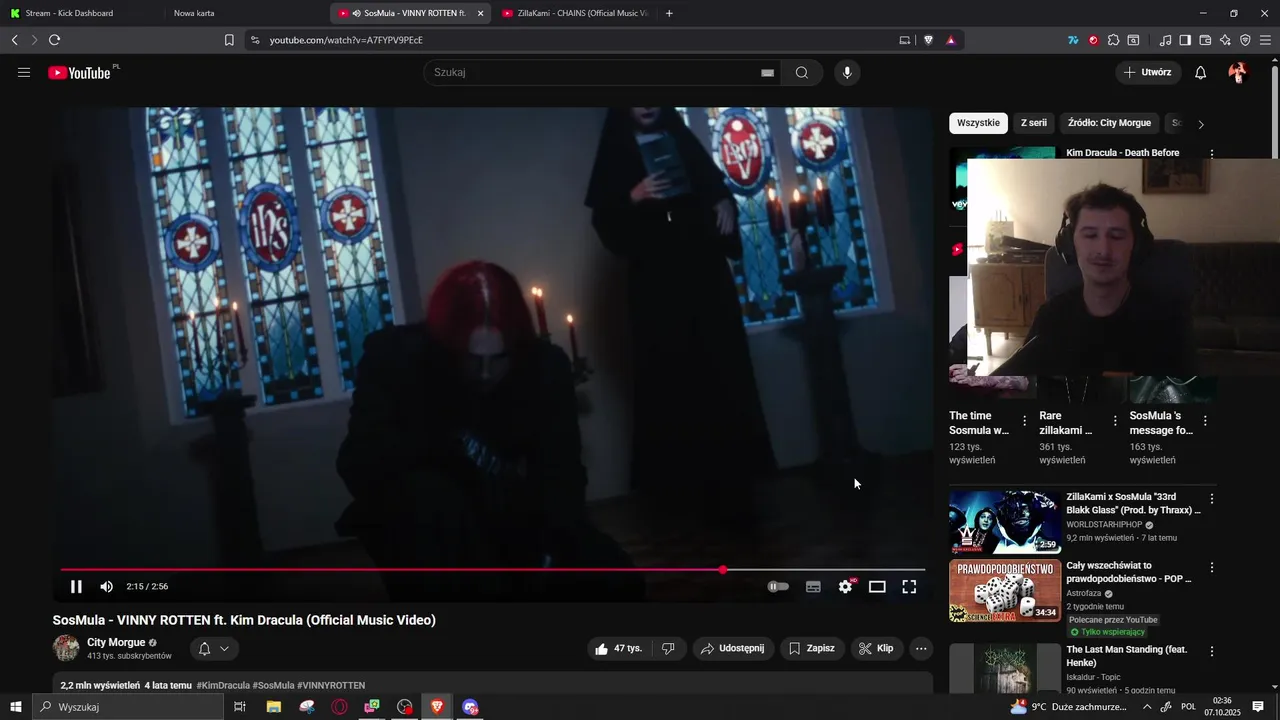Open the 33rd Blakk Glass video thumbnail
This screenshot has width=1280, height=720.
(x=1005, y=522)
